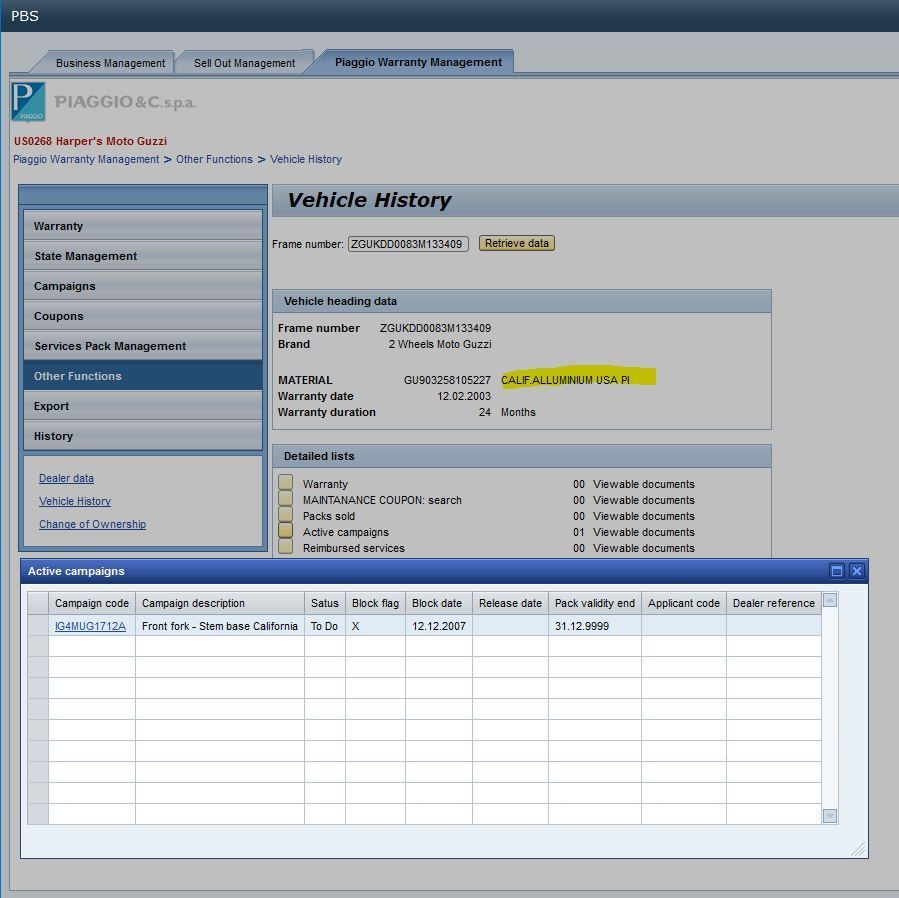Select the second empty row selector

pyautogui.click(x=38, y=646)
